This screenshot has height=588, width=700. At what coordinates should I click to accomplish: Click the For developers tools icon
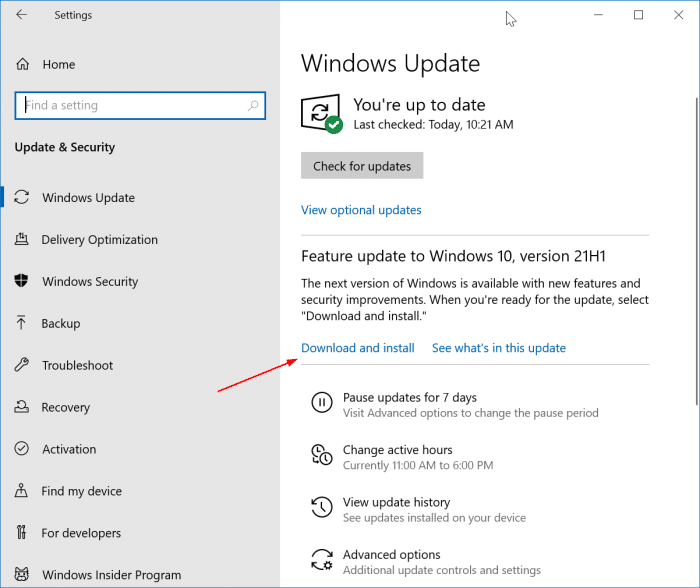click(x=21, y=532)
